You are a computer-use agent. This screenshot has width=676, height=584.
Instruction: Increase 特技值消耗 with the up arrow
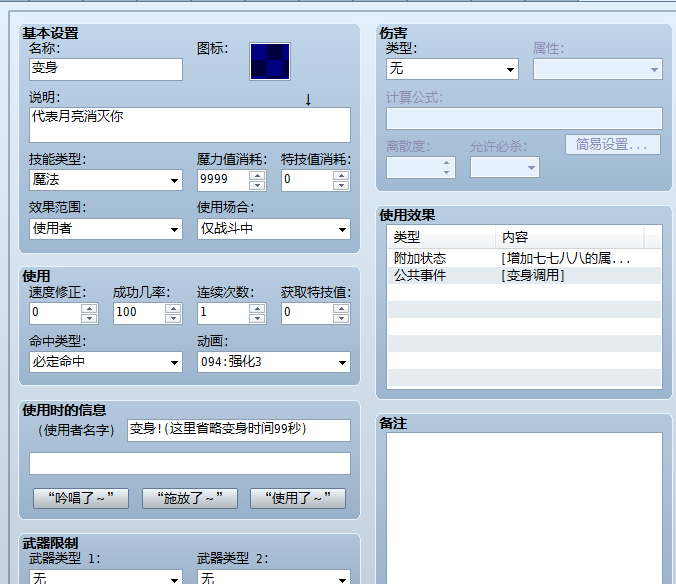pos(341,175)
